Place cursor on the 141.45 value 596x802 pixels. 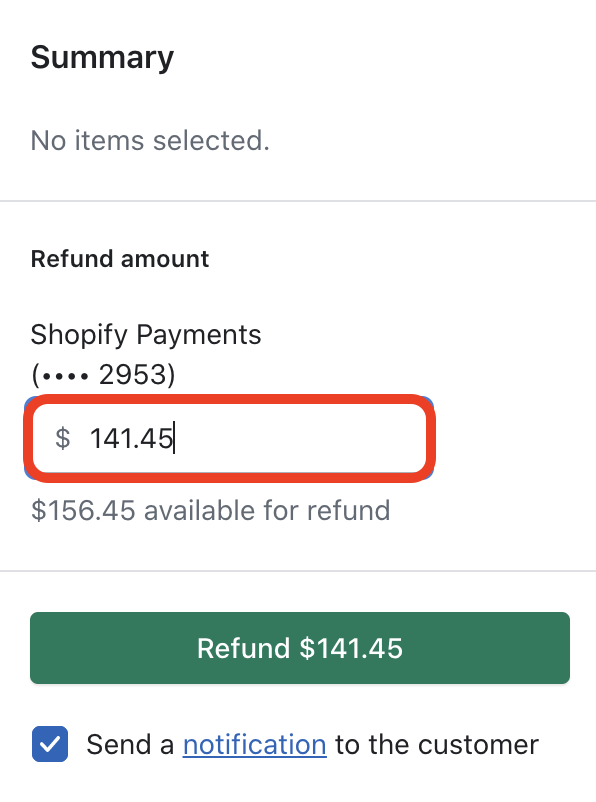[131, 439]
